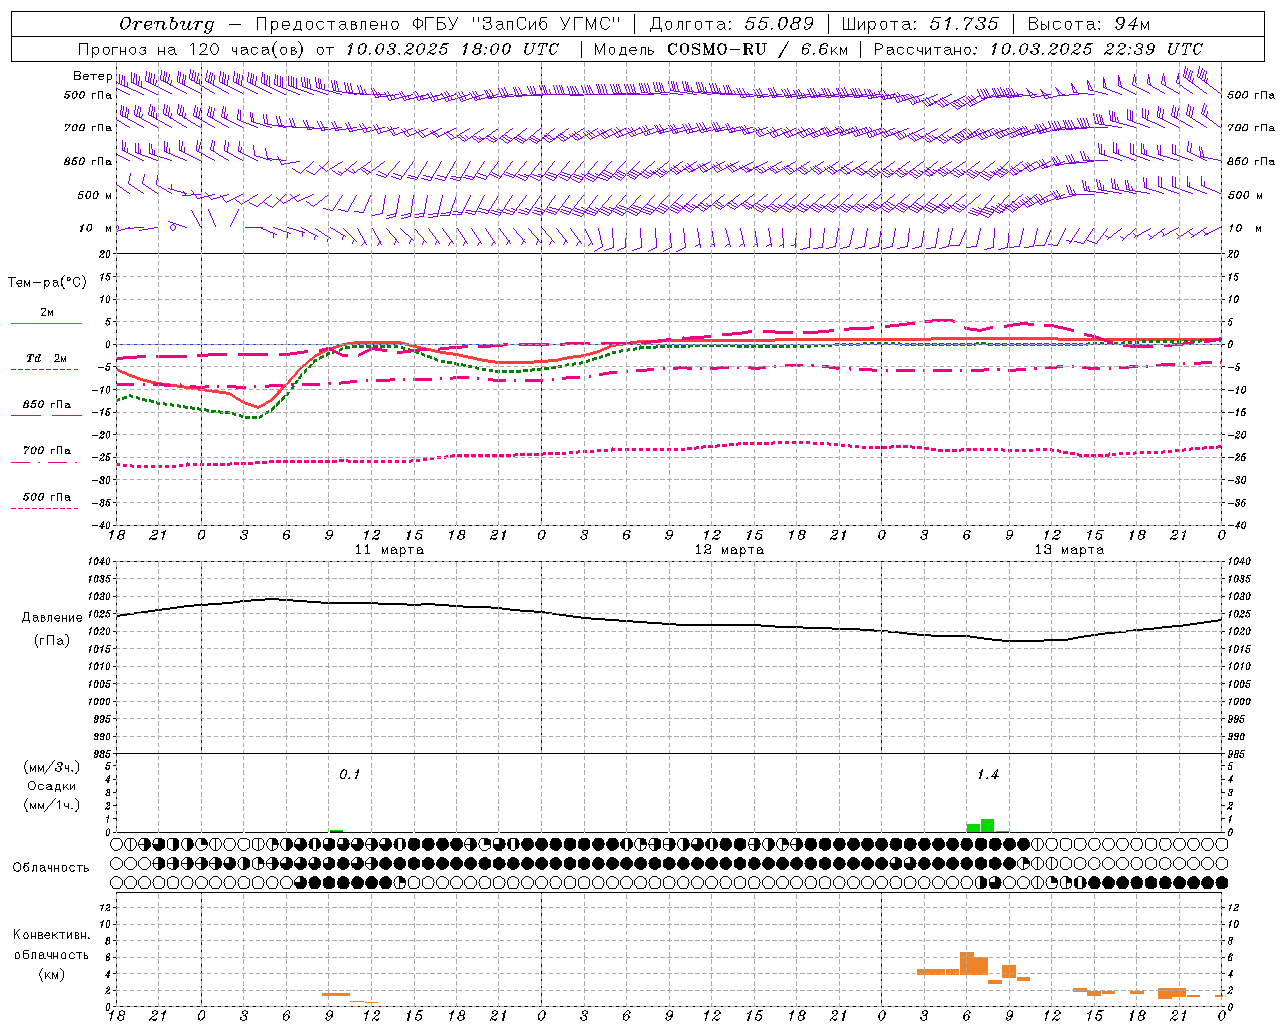Screen dimensions: 1280x1024
Task: Click 'Рассчитано: 10.03.2025 22:39 UTC' timestamp
Action: pyautogui.click(x=1038, y=49)
